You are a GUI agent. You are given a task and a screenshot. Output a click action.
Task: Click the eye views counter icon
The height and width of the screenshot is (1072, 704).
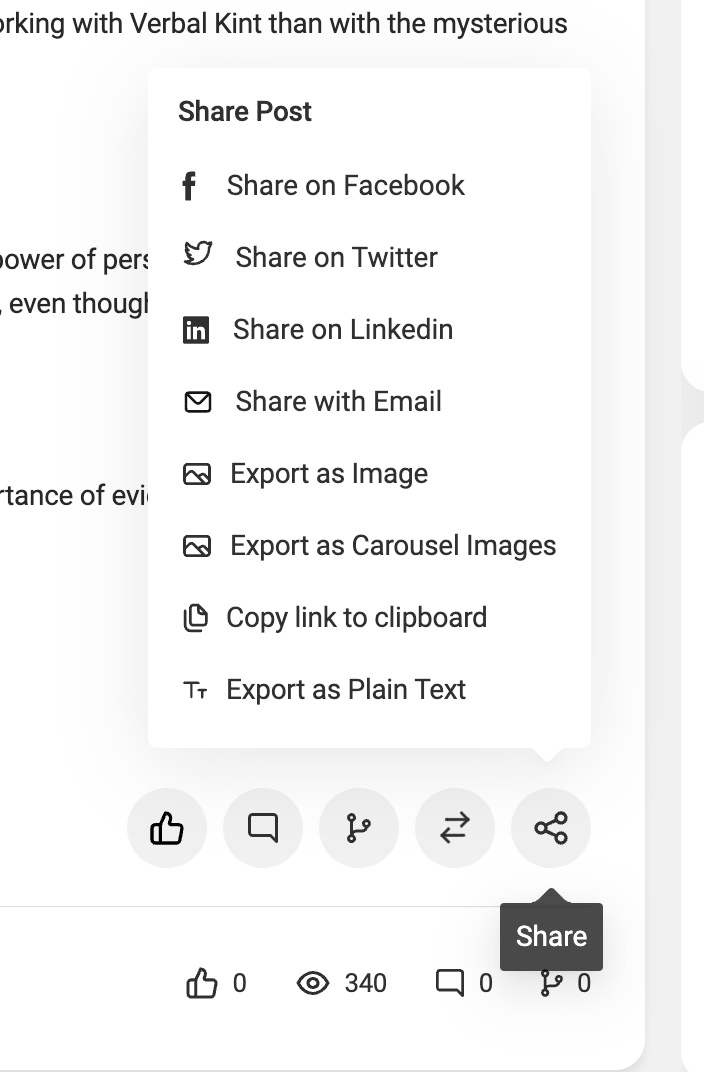click(313, 984)
